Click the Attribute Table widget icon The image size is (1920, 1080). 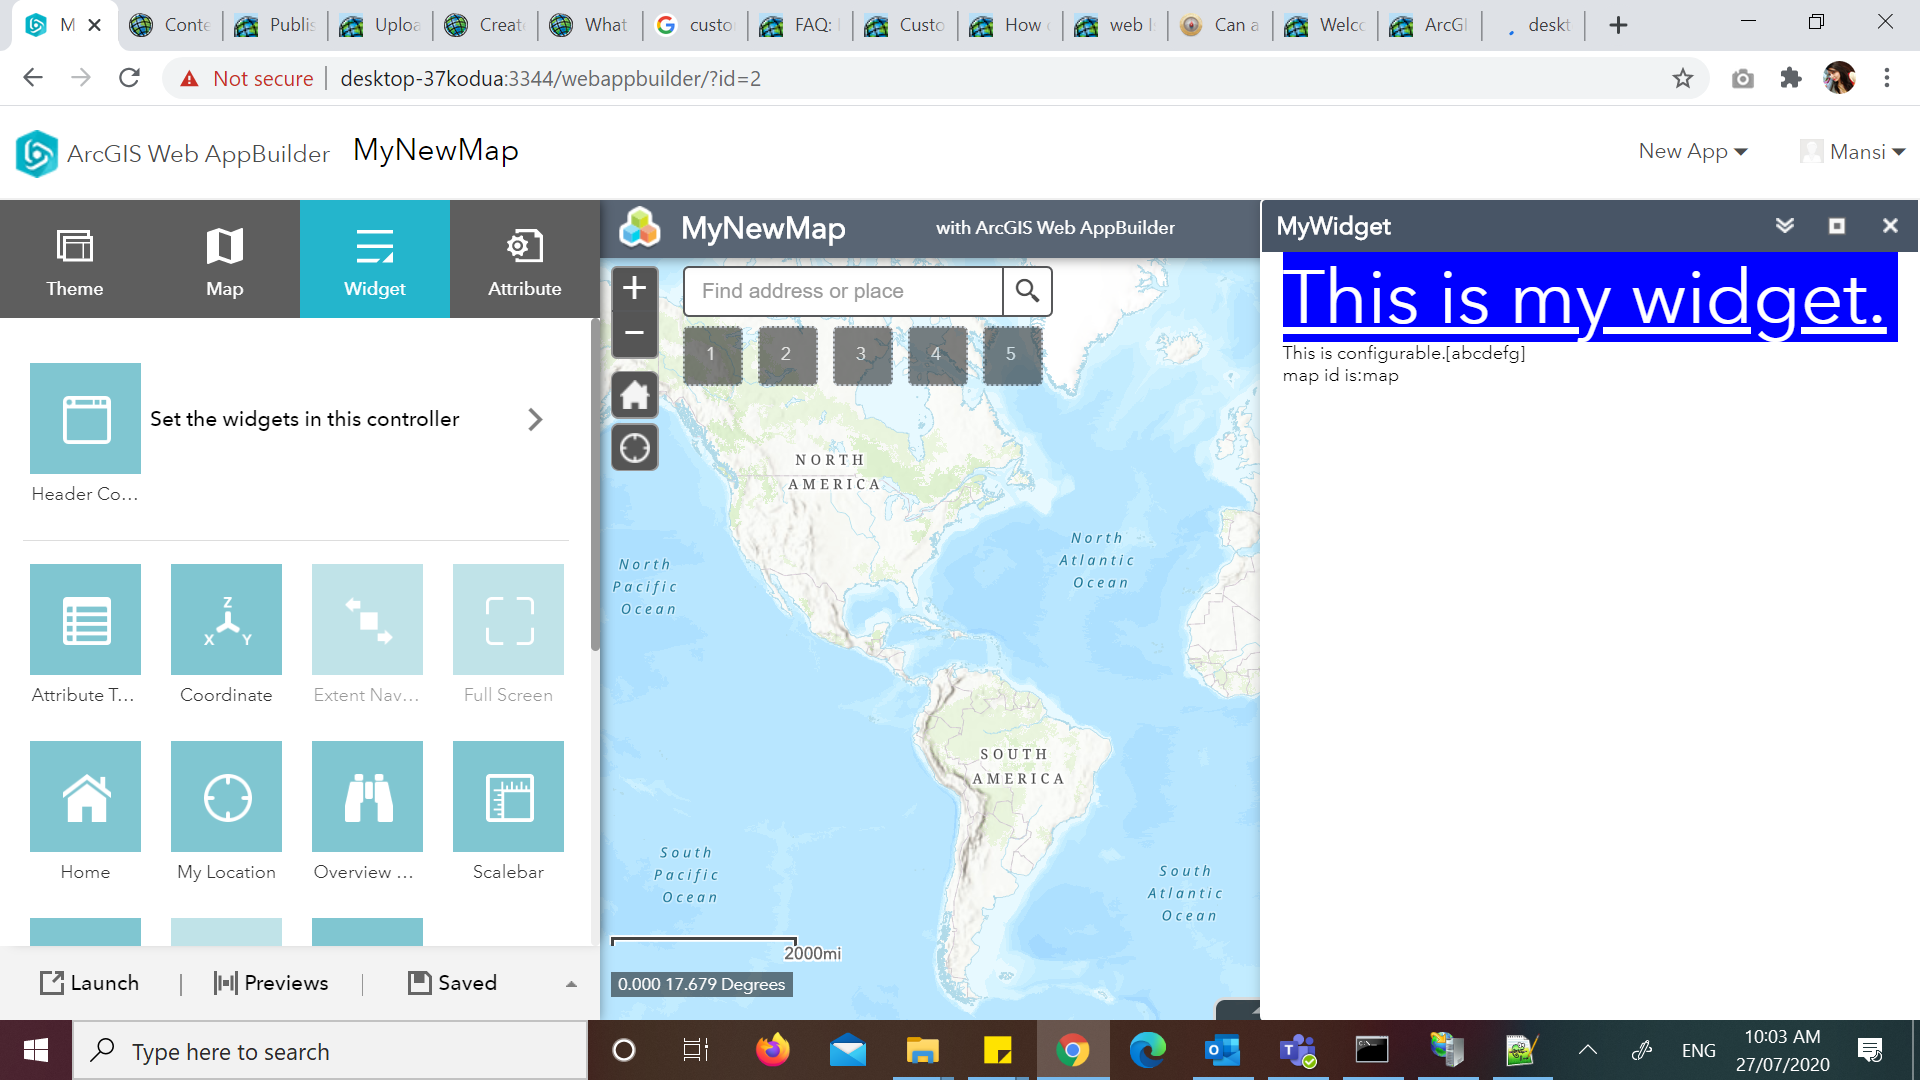[x=85, y=619]
